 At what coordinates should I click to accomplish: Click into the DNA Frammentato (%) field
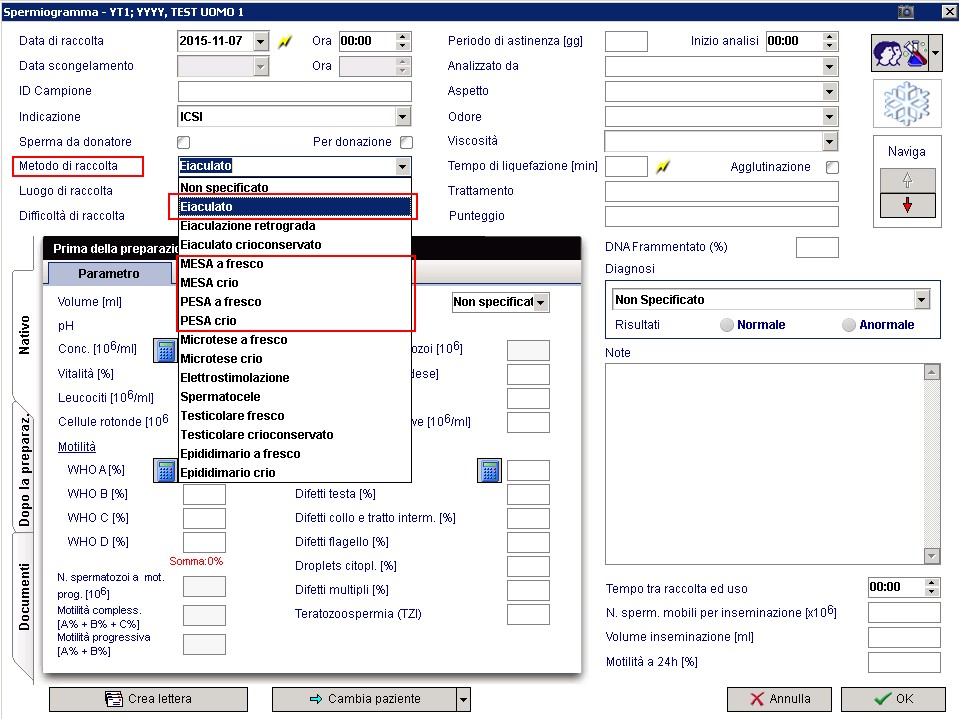817,248
